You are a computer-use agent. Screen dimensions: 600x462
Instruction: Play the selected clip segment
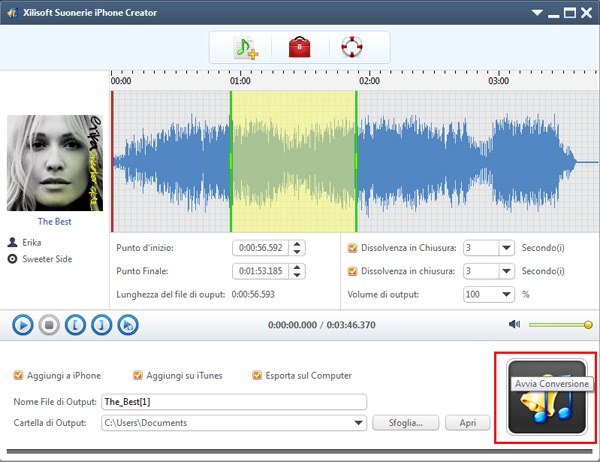pos(128,325)
